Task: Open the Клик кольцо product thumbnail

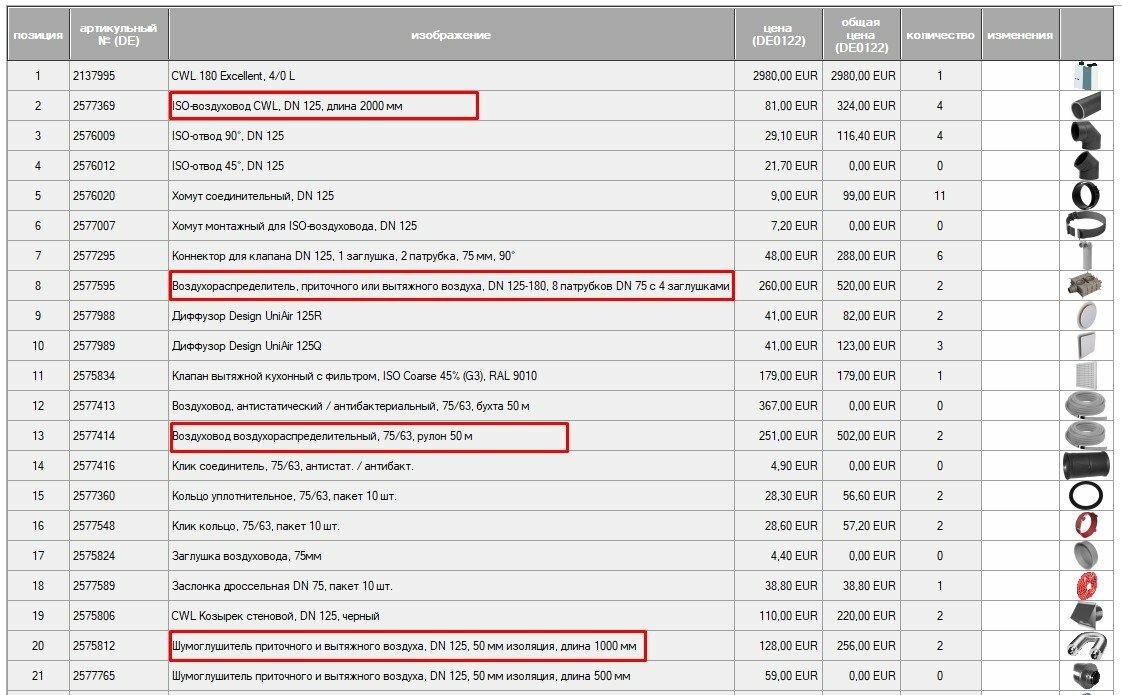Action: coord(1086,526)
